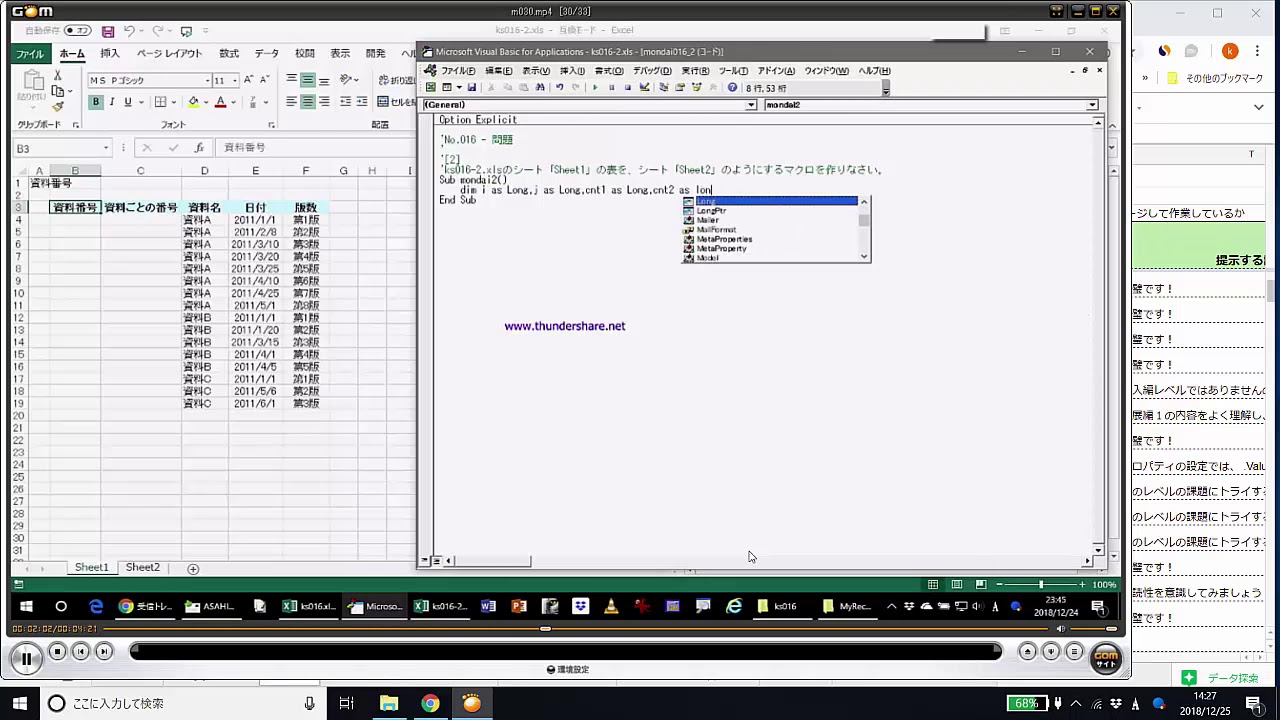Open the デバッグ(D) menu in VBA editor
The image size is (1280, 720).
[652, 71]
